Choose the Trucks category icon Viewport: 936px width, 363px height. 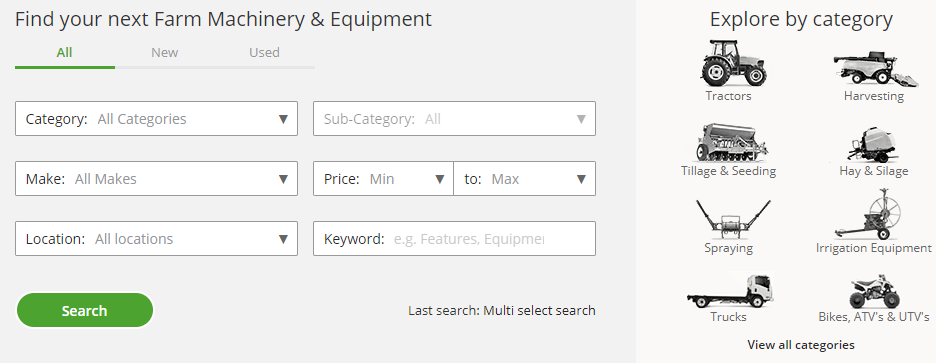point(729,291)
